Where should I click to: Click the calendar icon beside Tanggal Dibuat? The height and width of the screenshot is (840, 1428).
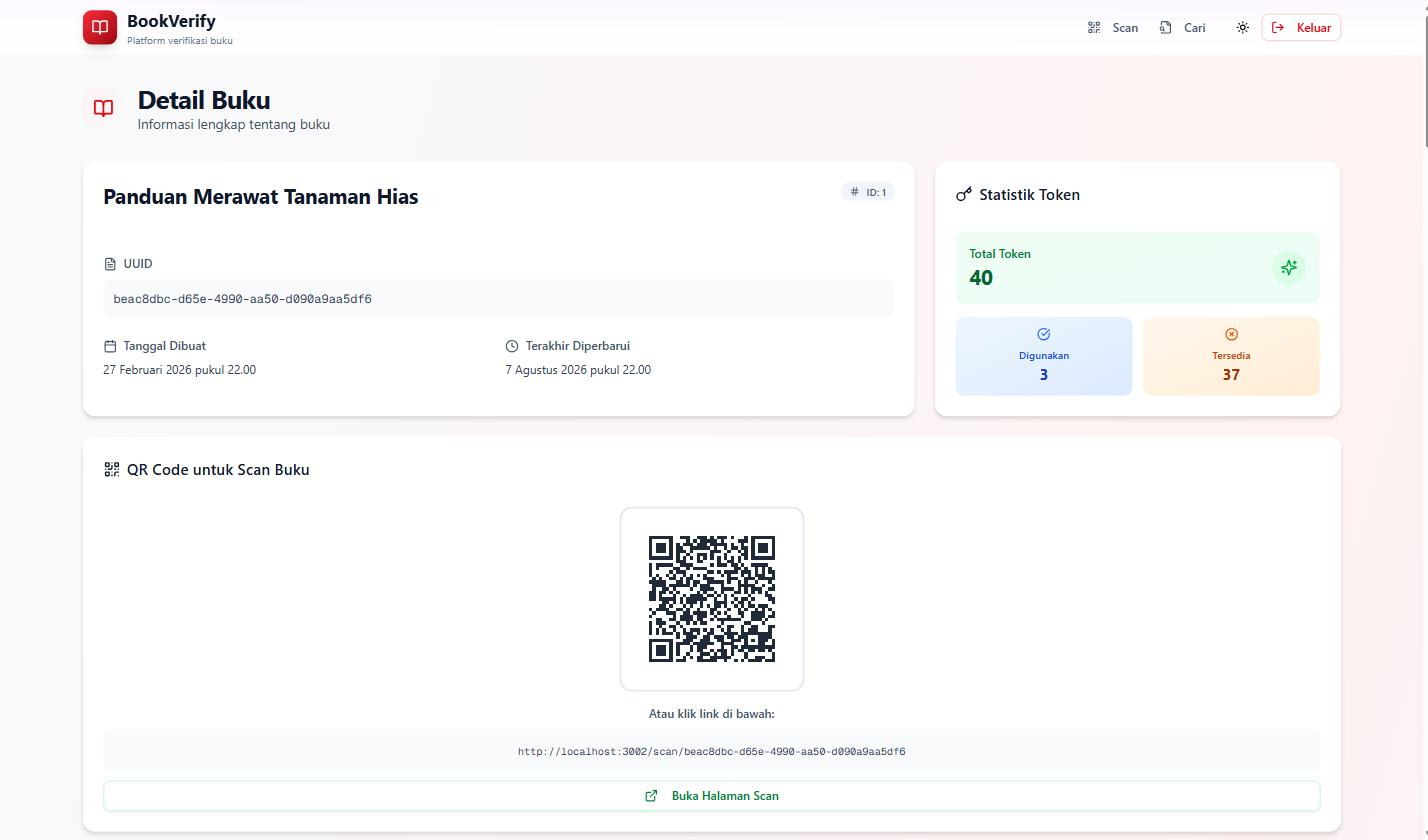(110, 346)
